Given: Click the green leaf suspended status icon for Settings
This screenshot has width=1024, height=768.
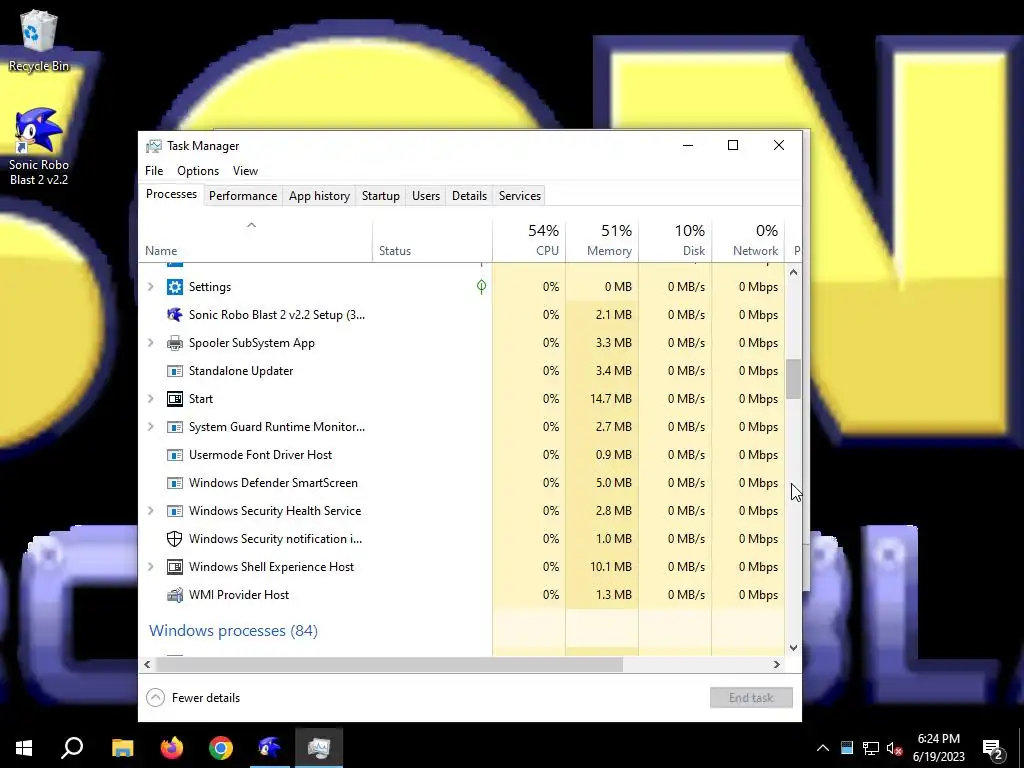Looking at the screenshot, I should [481, 287].
